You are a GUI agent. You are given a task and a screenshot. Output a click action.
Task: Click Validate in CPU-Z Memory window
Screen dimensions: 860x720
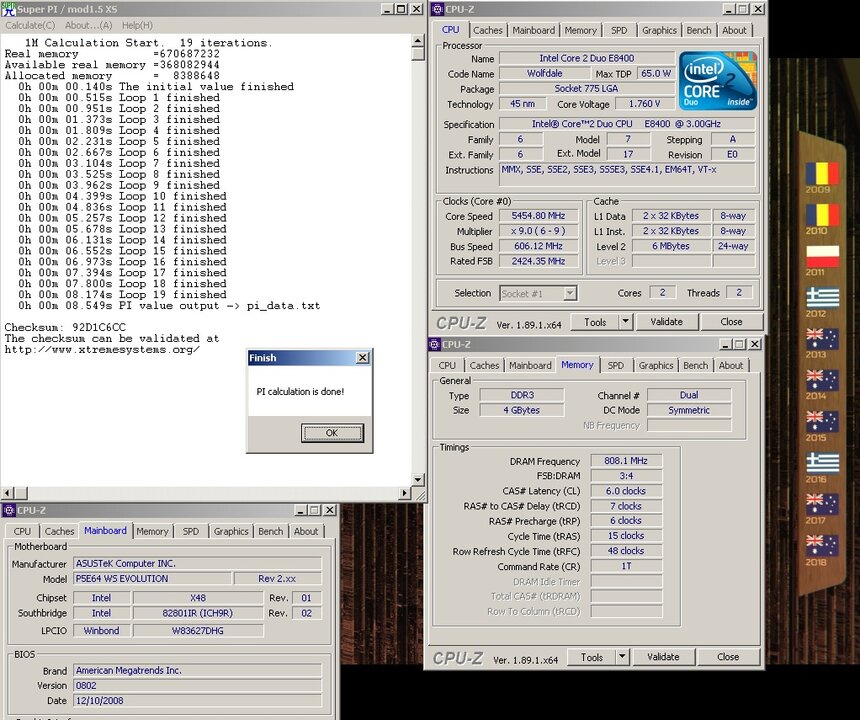(663, 656)
